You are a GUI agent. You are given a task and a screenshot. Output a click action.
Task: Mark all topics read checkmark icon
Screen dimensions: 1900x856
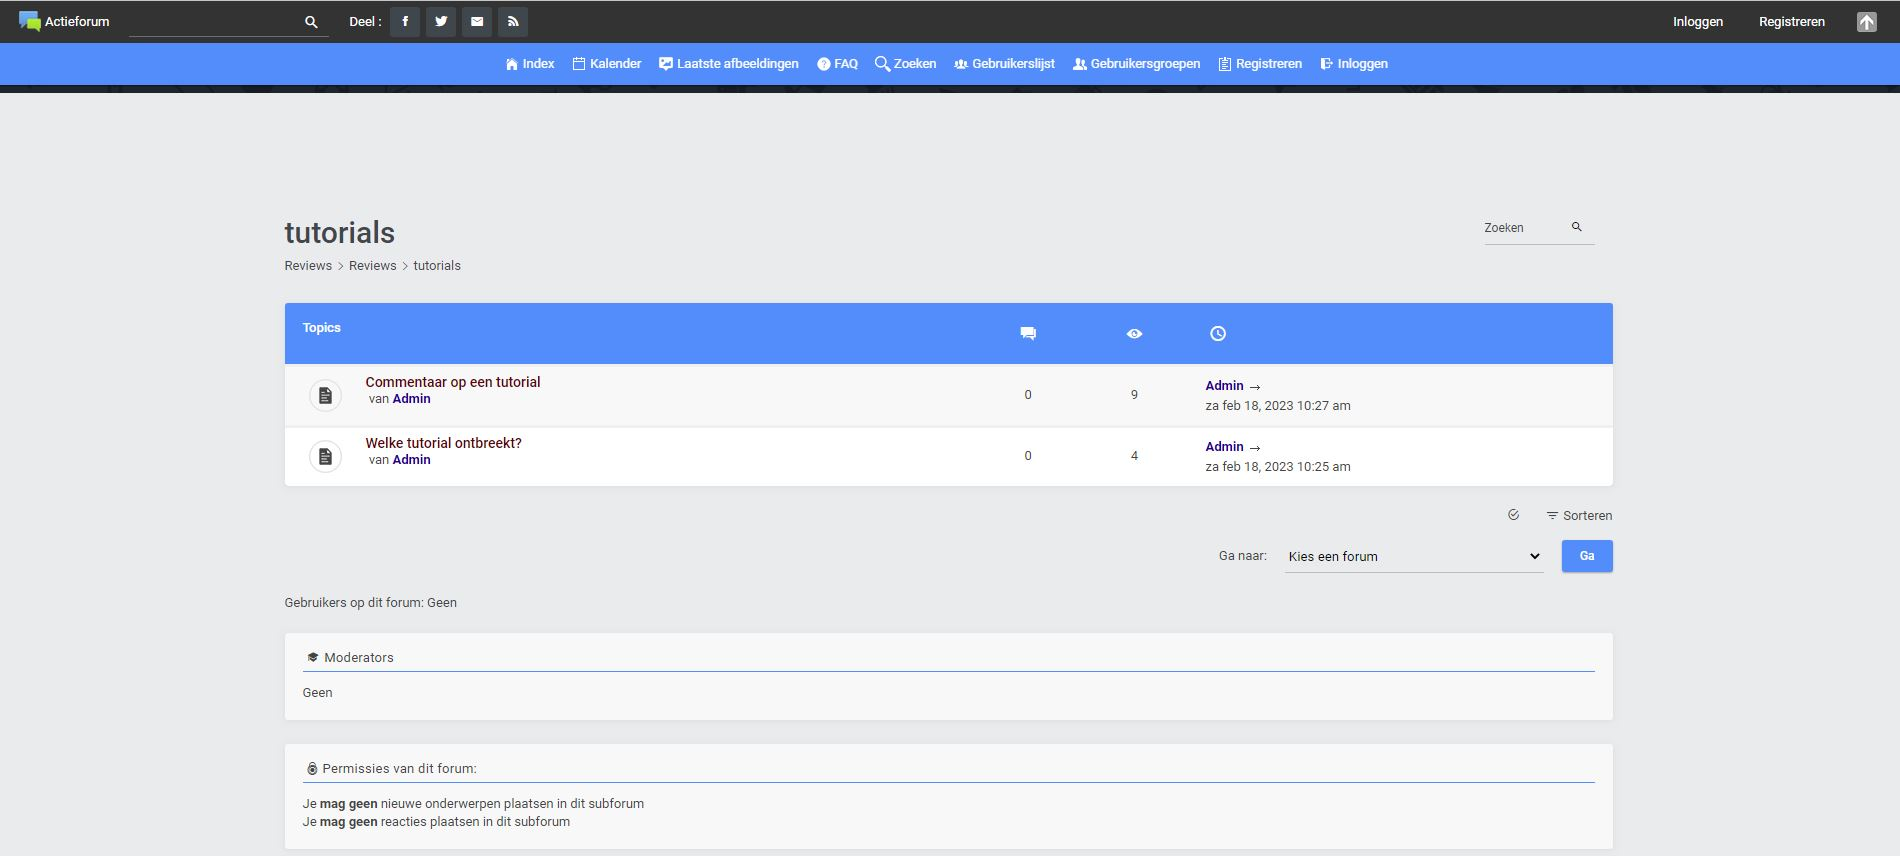click(1513, 515)
